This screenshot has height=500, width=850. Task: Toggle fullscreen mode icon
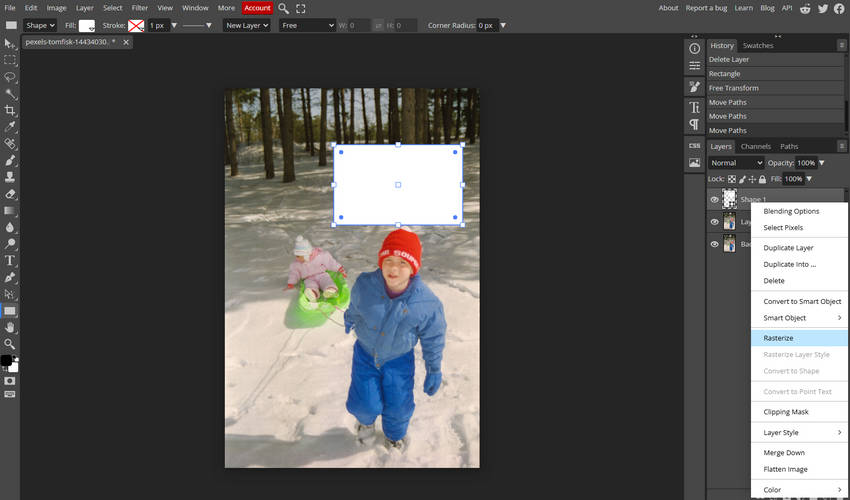coord(301,8)
